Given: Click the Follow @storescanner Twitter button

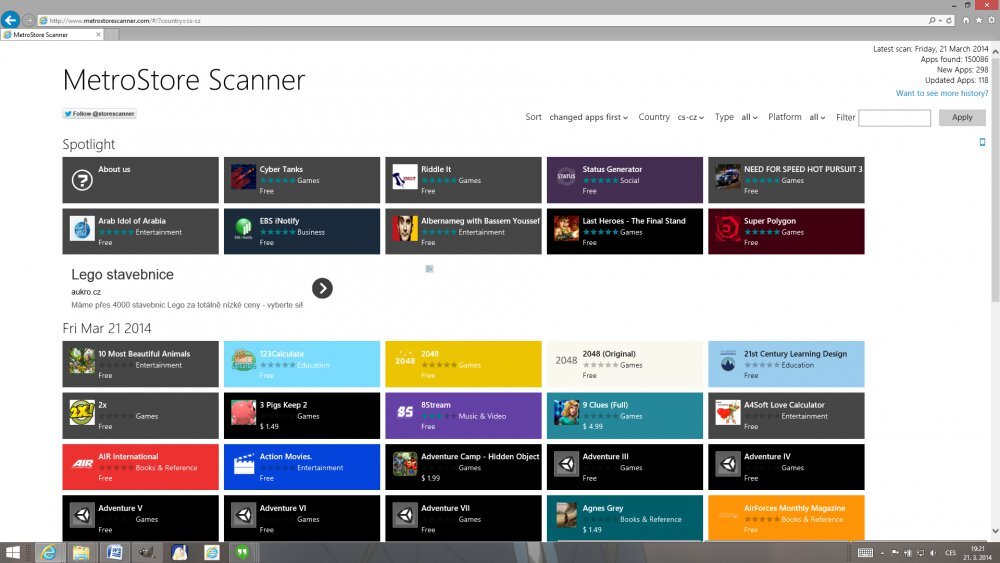Looking at the screenshot, I should pos(99,114).
